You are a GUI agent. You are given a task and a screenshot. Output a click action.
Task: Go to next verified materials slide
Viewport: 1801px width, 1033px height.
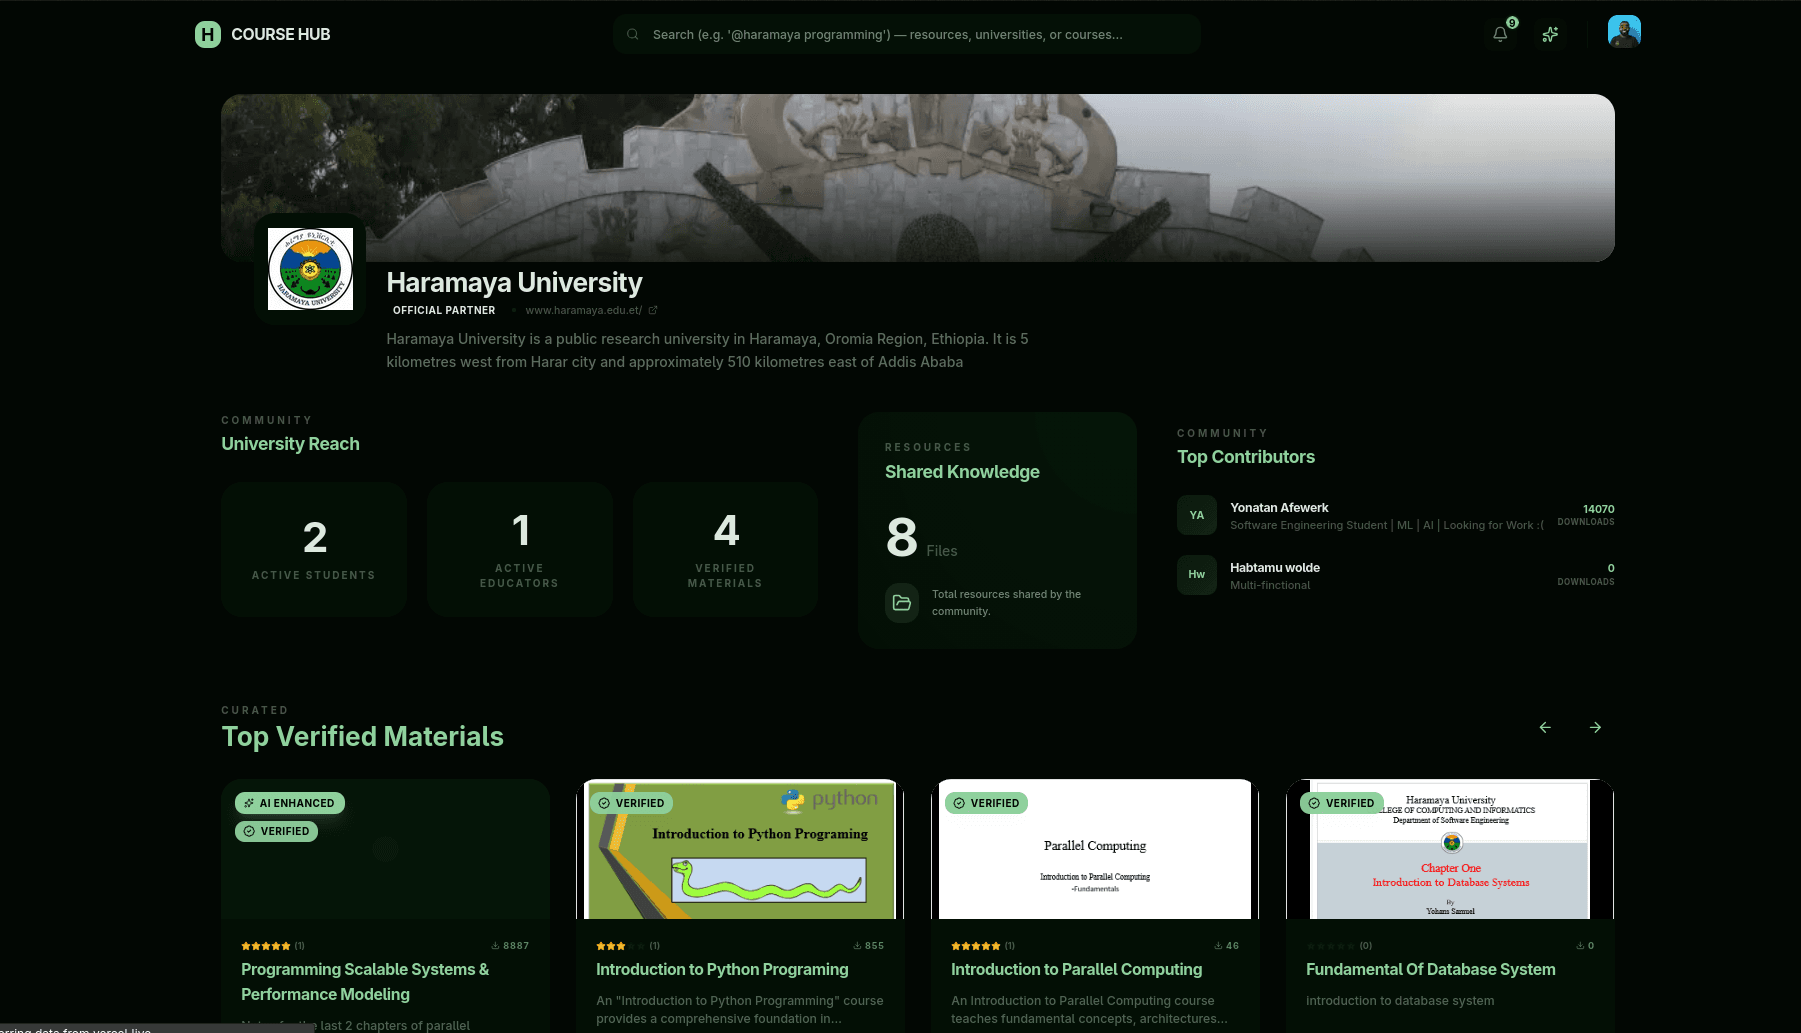(1595, 728)
